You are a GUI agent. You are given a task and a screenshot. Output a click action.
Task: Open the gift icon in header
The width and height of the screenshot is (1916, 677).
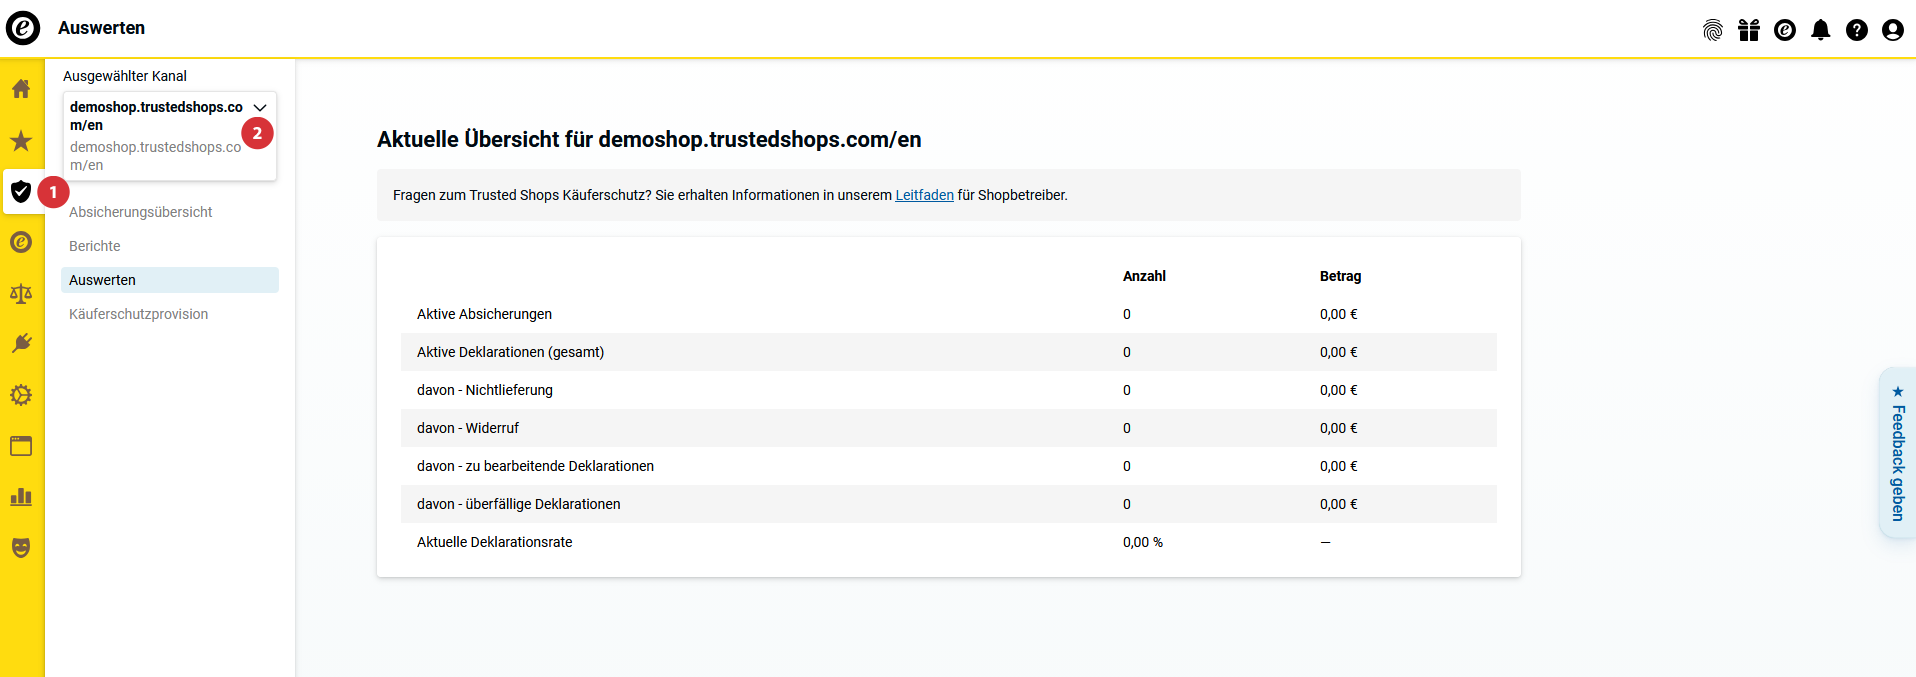(1749, 30)
